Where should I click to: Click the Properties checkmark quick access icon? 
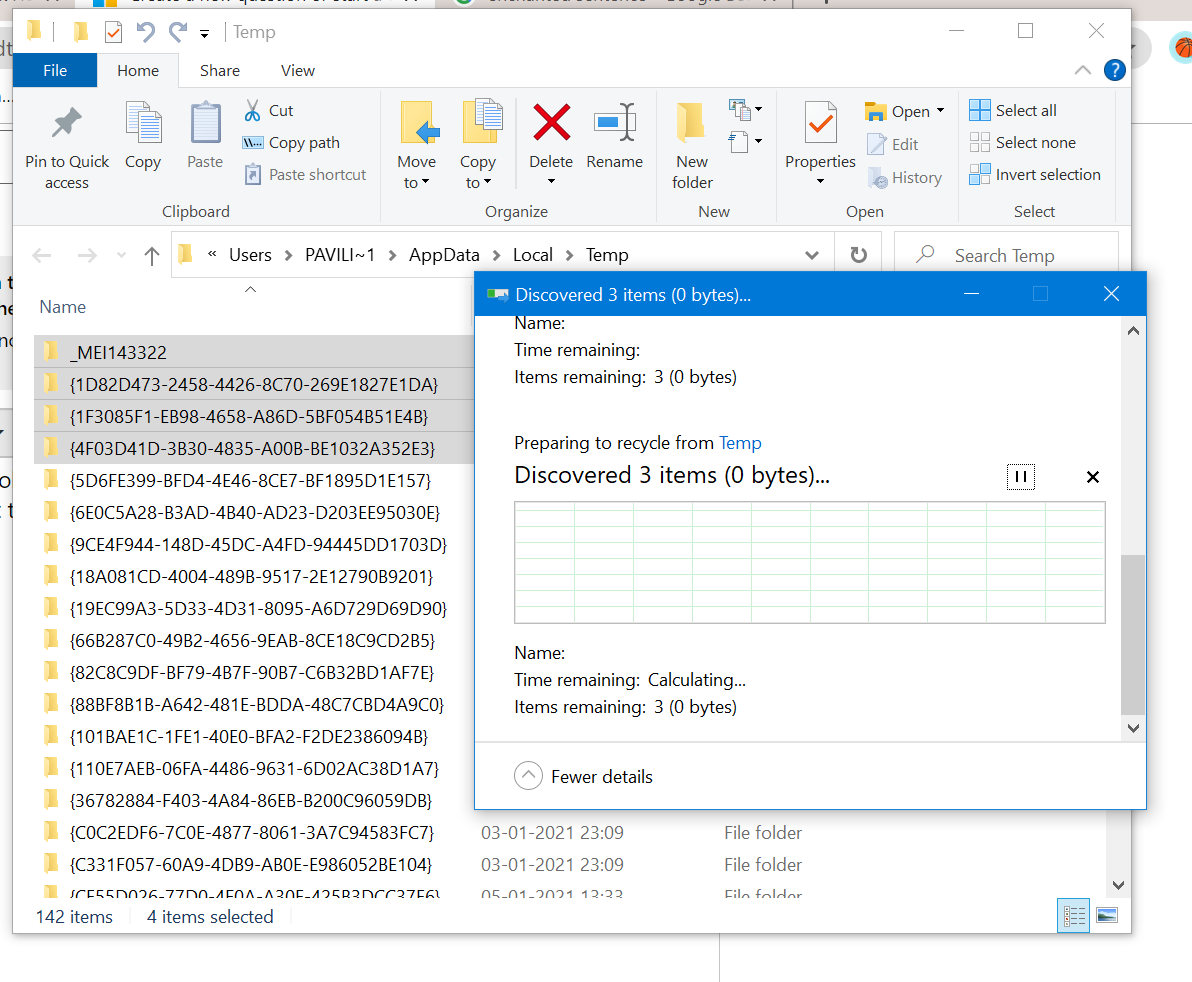[x=113, y=32]
